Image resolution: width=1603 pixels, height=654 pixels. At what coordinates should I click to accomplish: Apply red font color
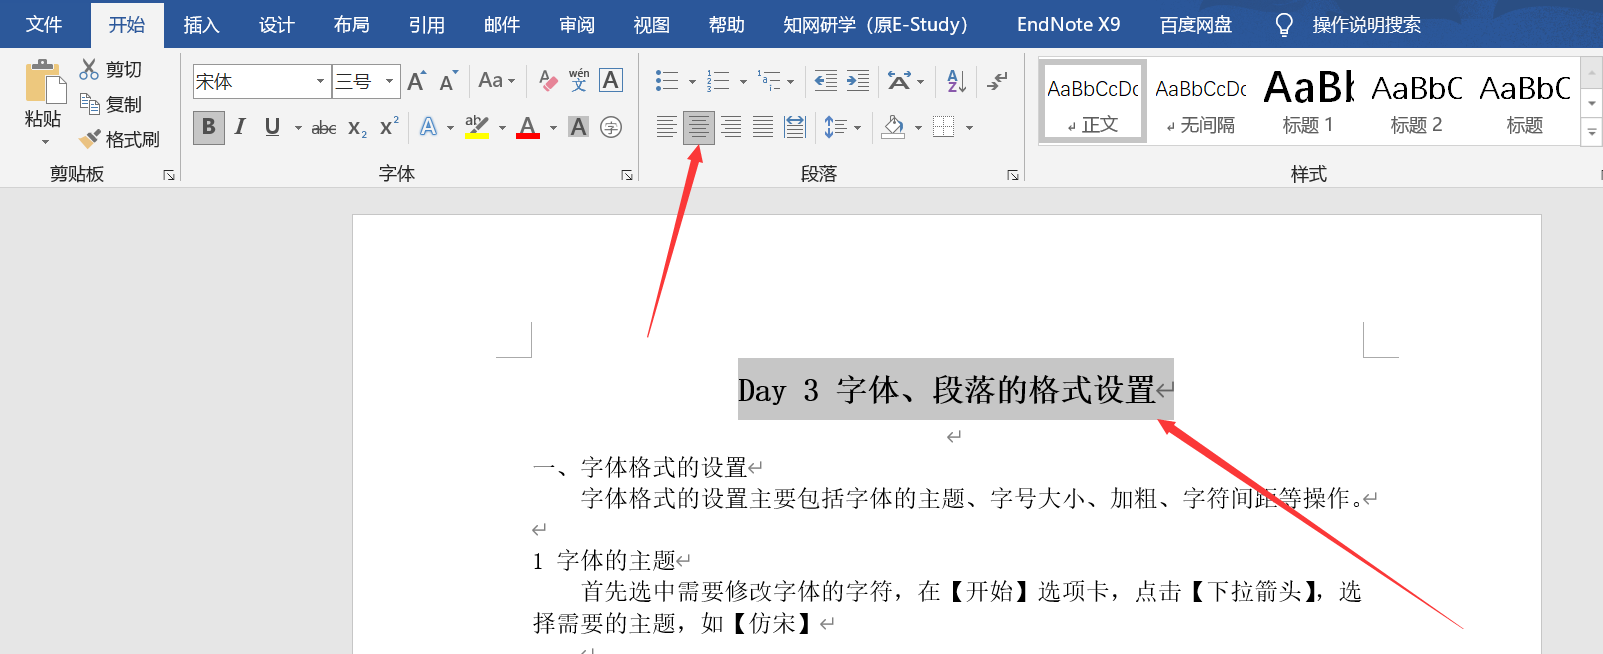(528, 127)
